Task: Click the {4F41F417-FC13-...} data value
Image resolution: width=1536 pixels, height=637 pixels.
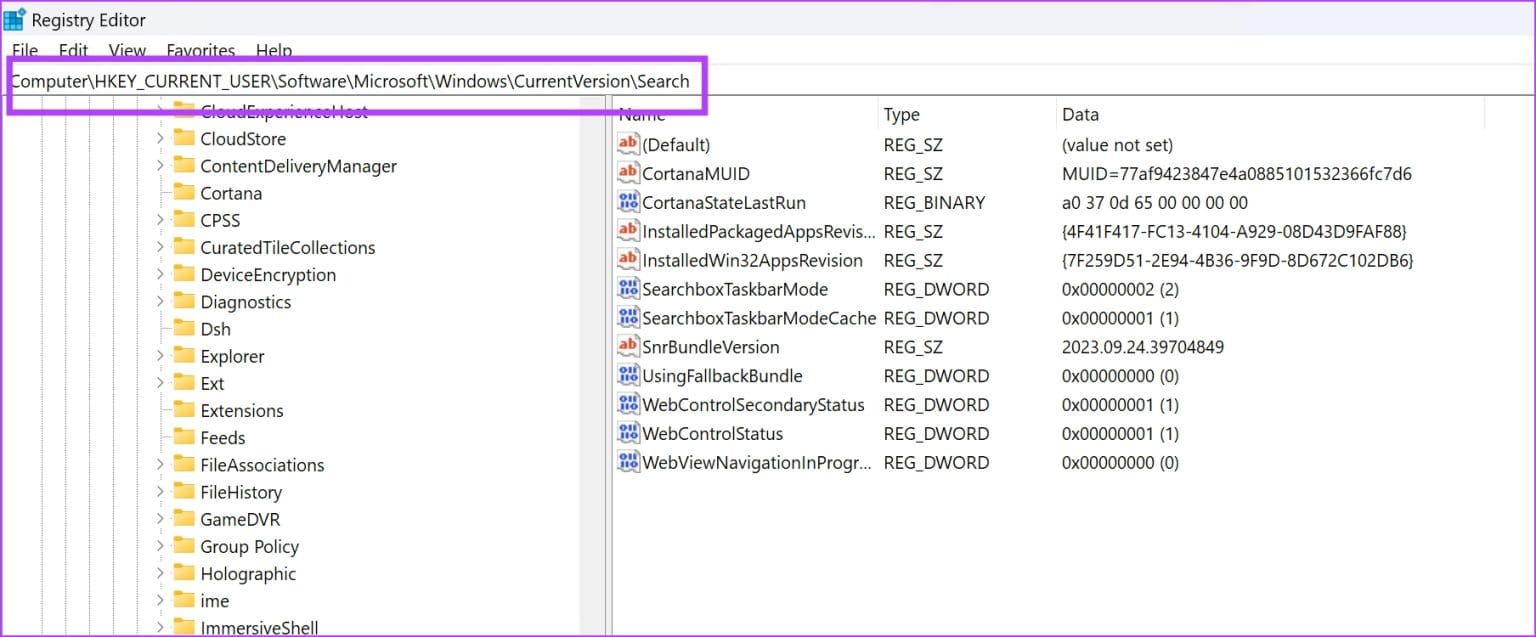Action: click(1234, 232)
